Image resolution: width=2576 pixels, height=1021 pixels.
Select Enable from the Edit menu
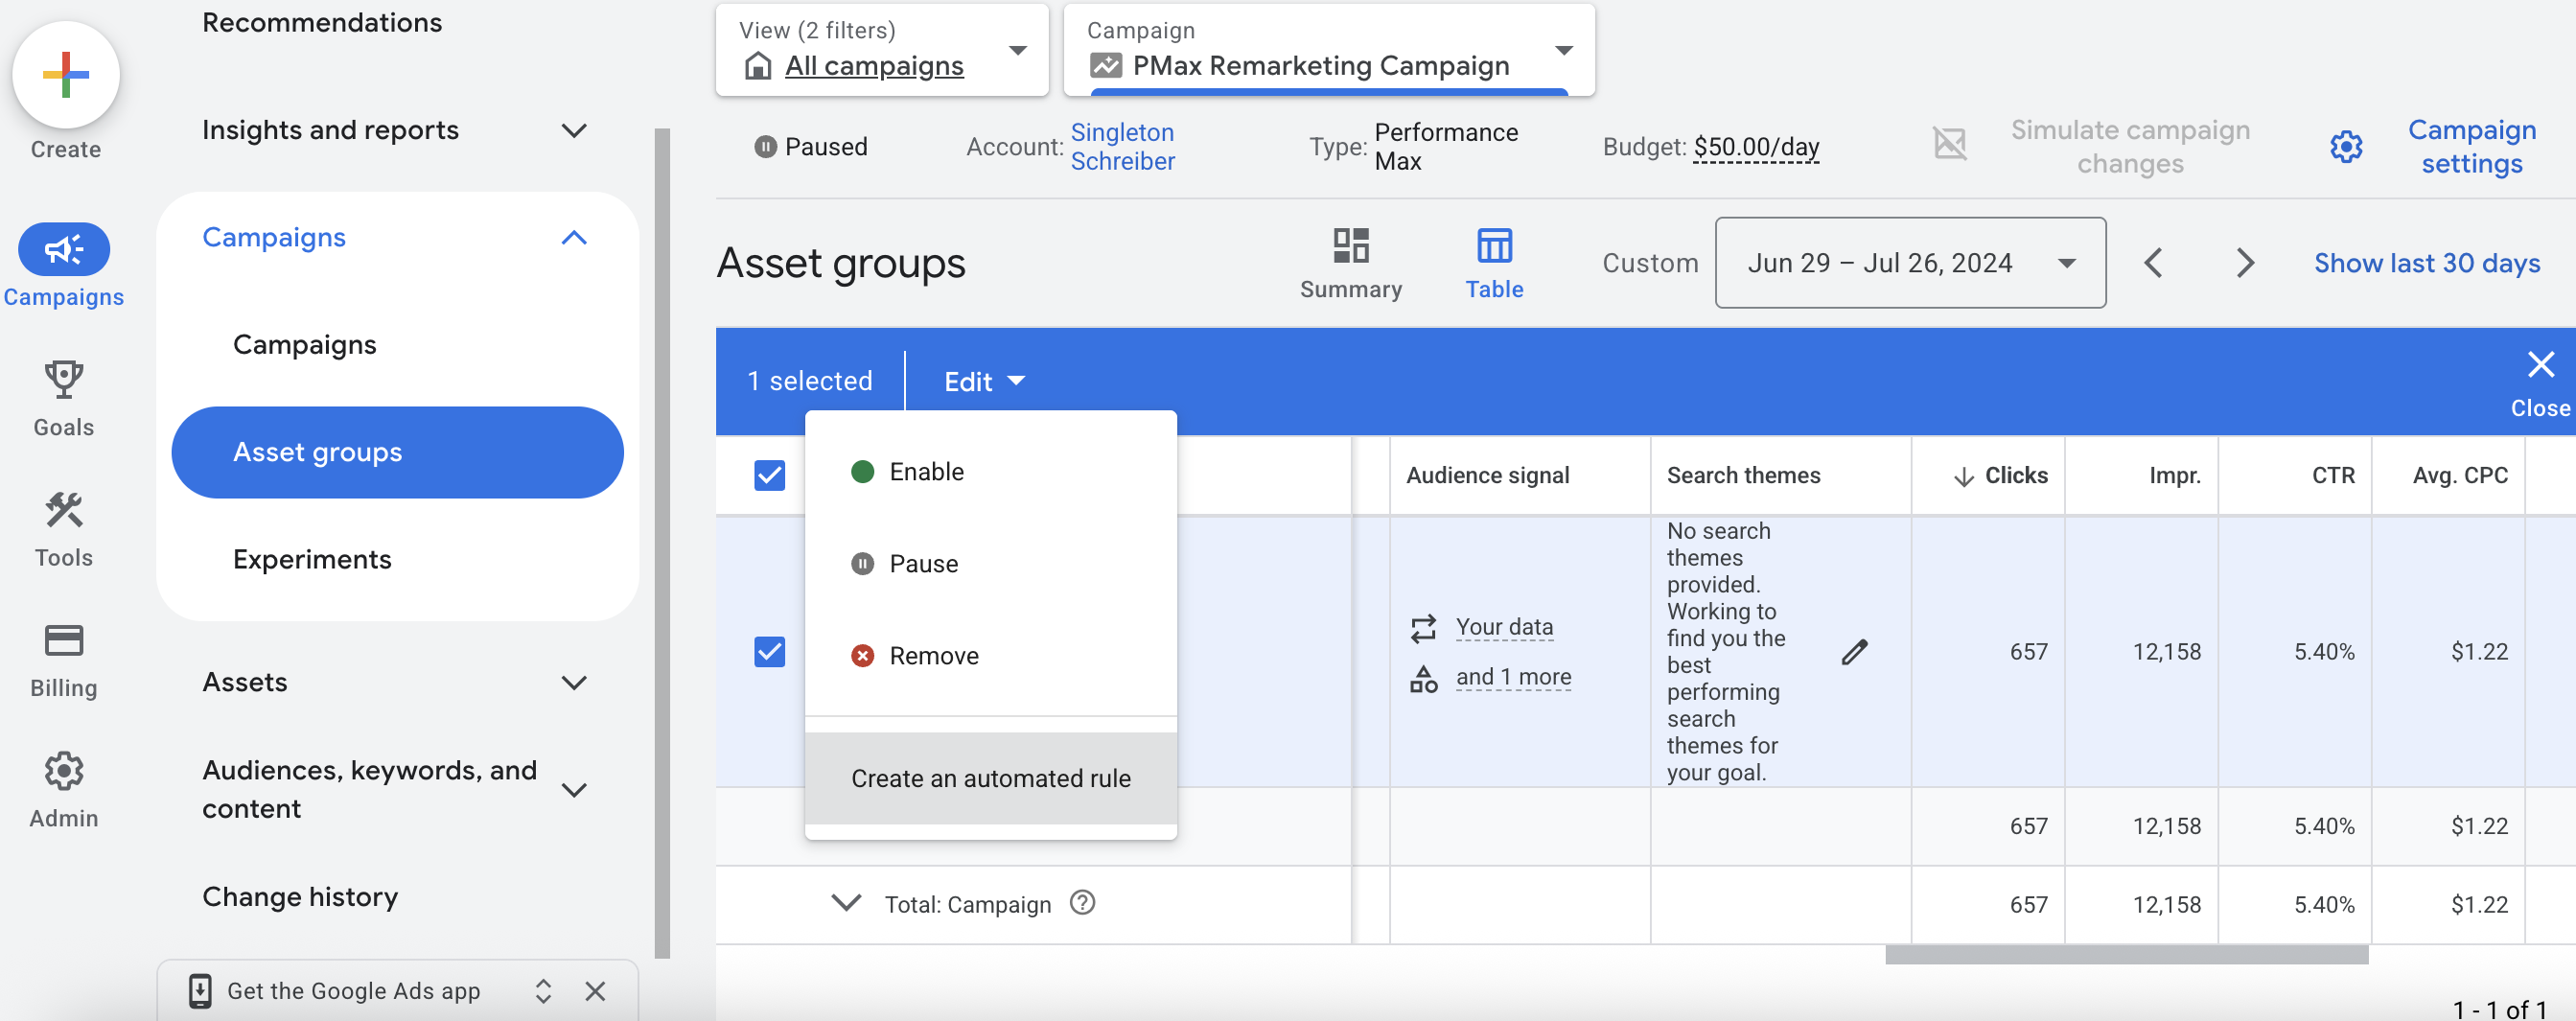coord(990,472)
